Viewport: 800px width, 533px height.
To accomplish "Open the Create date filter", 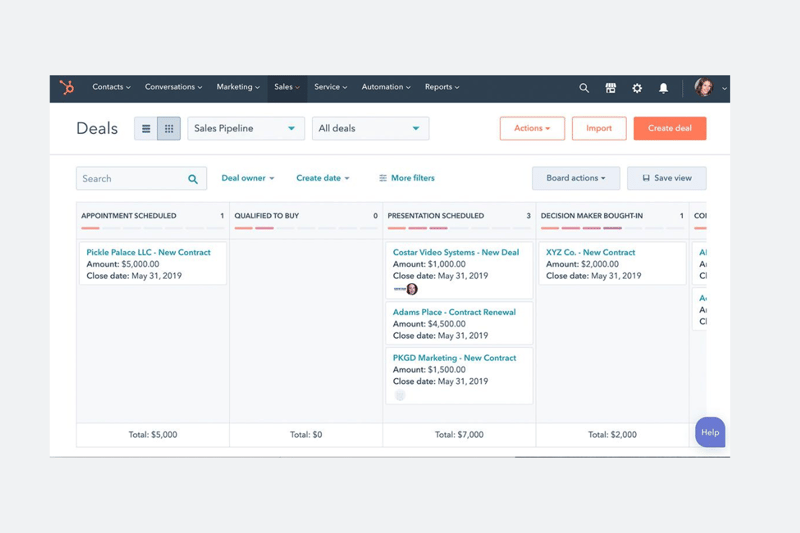I will [x=322, y=178].
